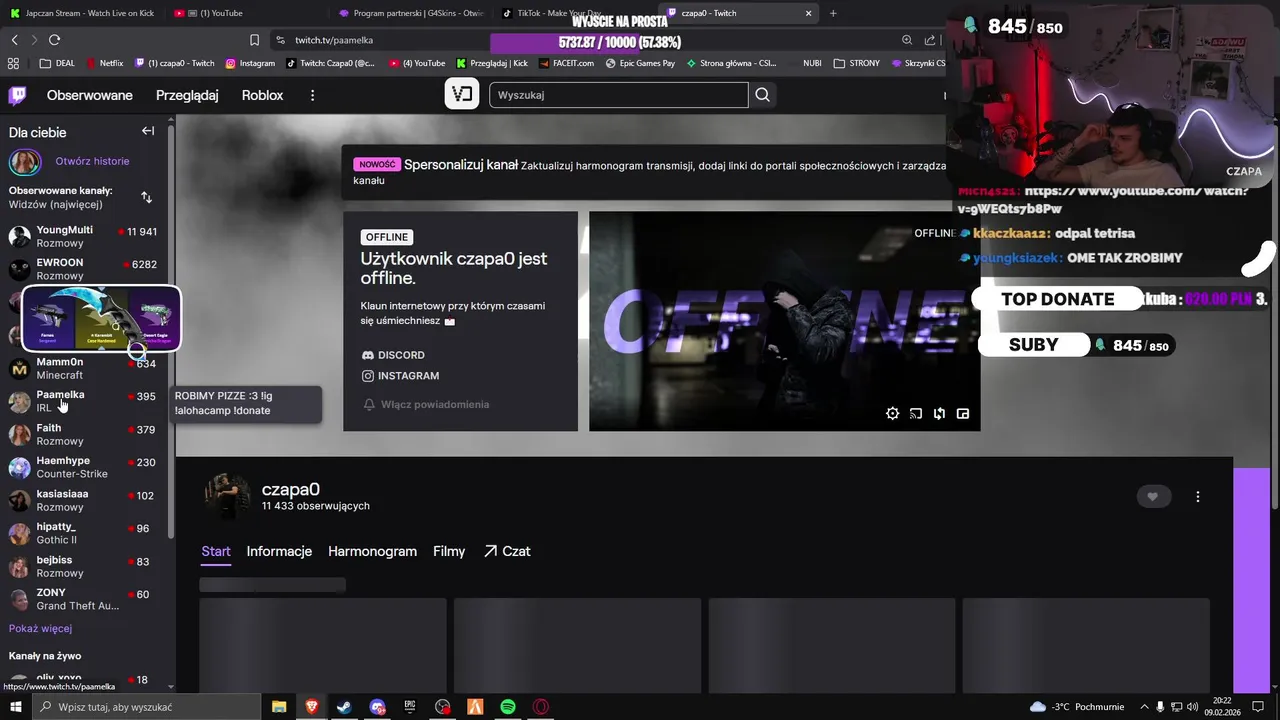Click the rotate icon in the player controls
The image size is (1280, 720).
click(939, 413)
